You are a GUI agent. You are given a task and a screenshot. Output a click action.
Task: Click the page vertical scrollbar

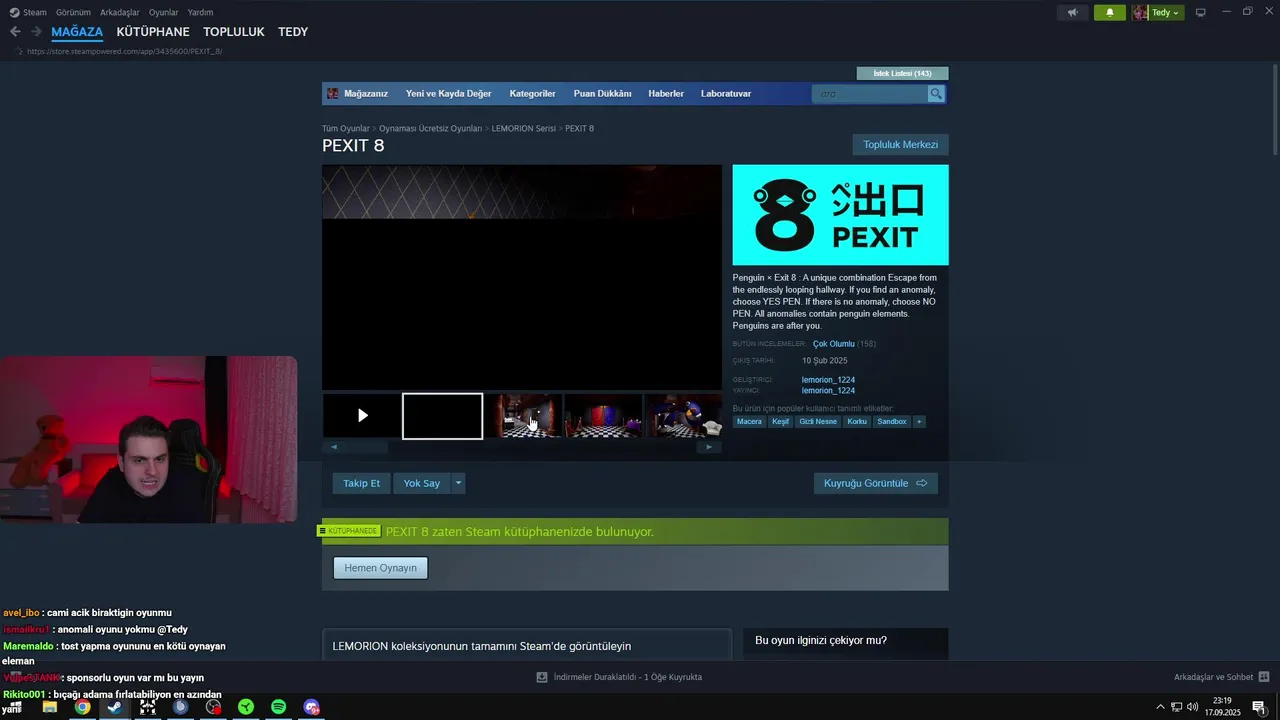click(1274, 110)
